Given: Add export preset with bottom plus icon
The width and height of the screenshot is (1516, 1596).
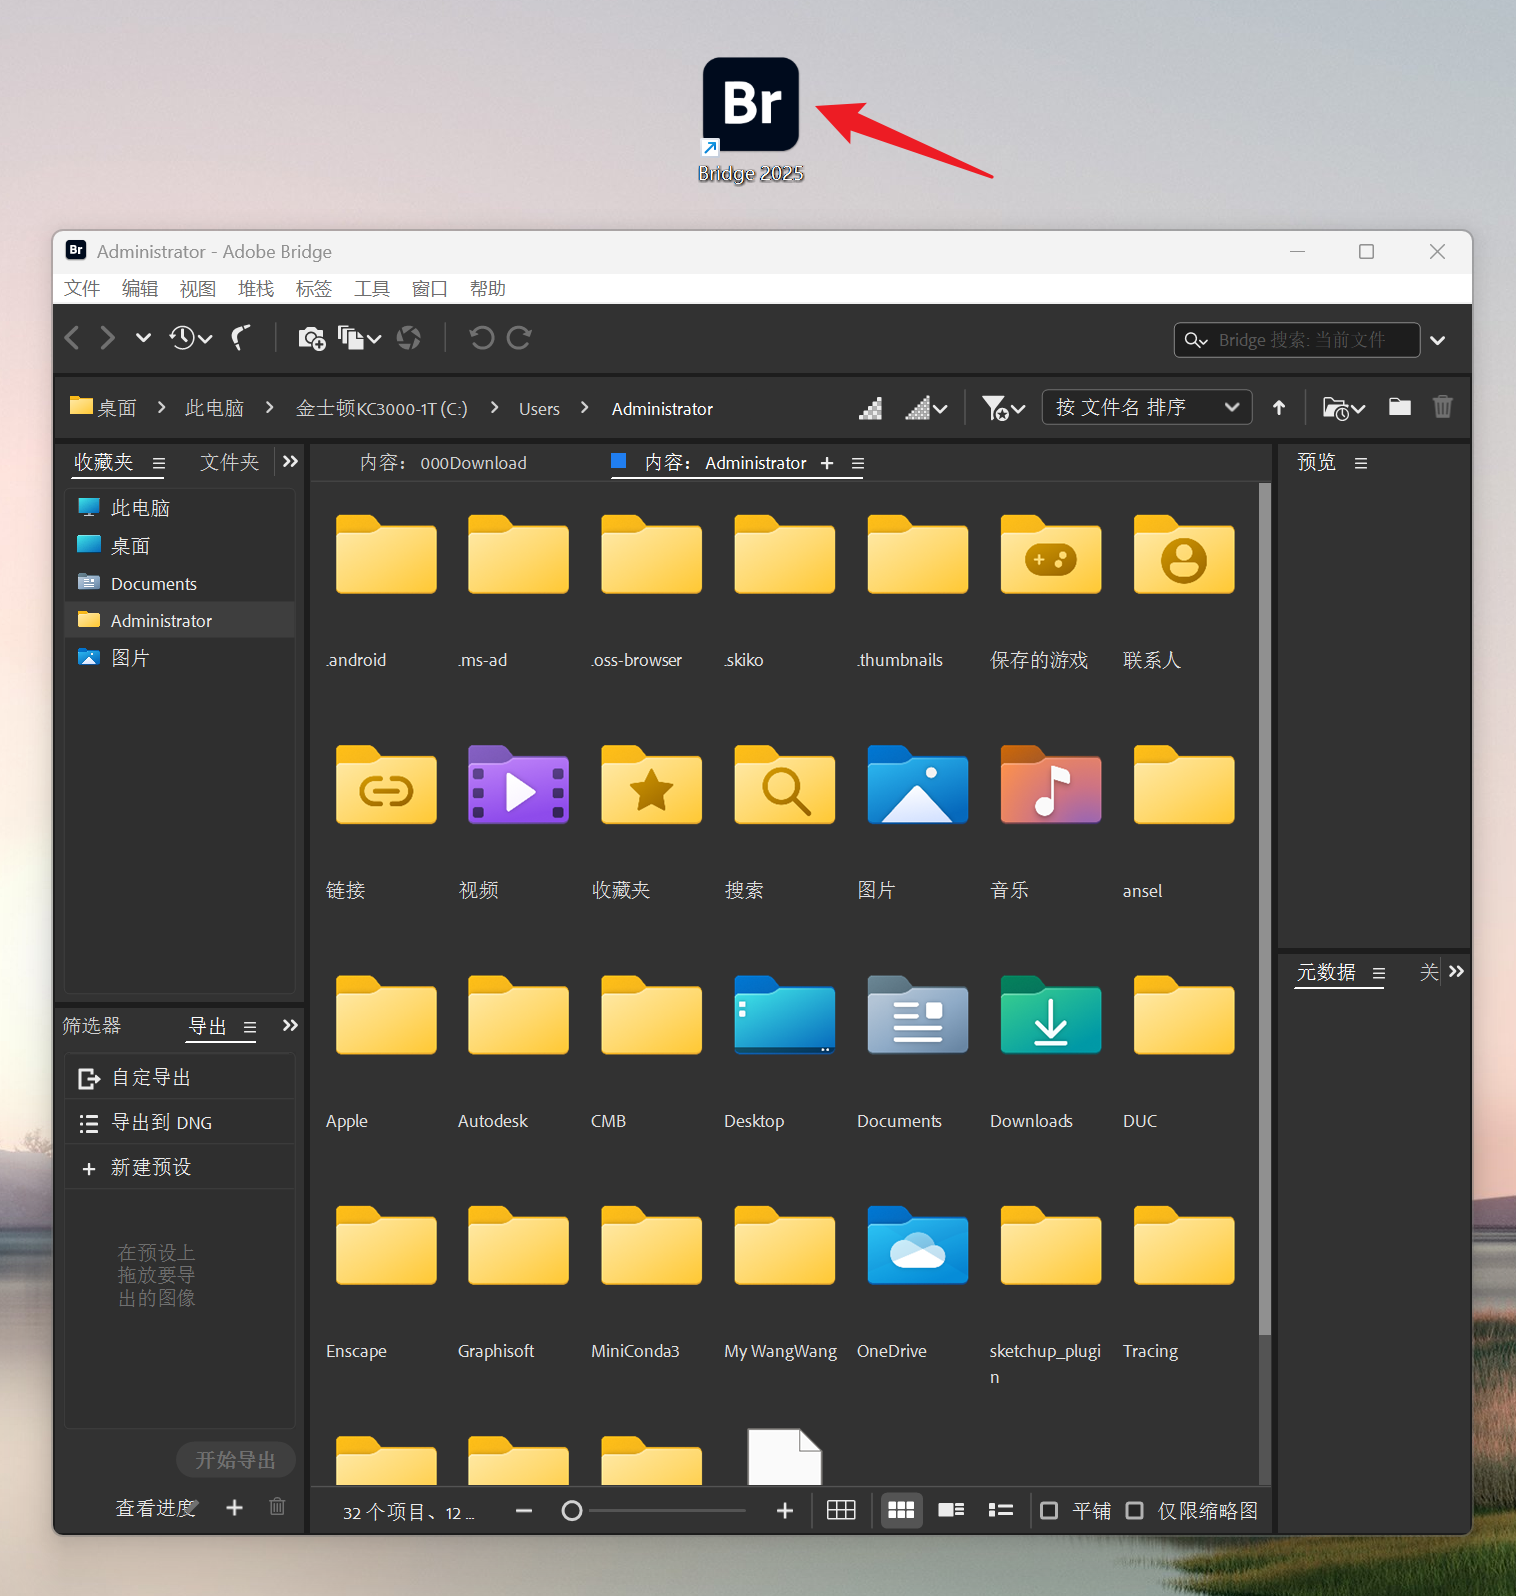Looking at the screenshot, I should pyautogui.click(x=235, y=1507).
